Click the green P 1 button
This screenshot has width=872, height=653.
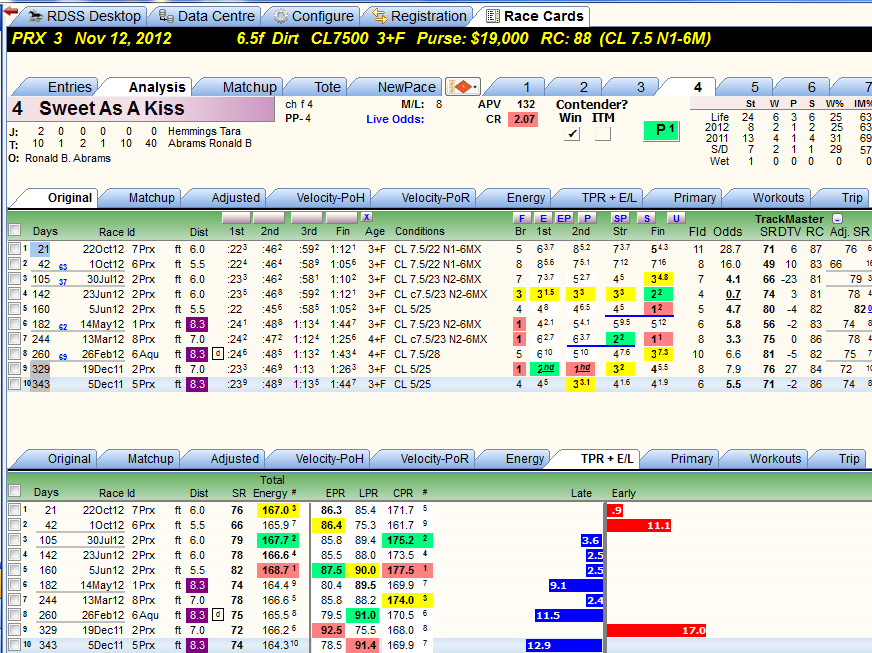[x=661, y=131]
